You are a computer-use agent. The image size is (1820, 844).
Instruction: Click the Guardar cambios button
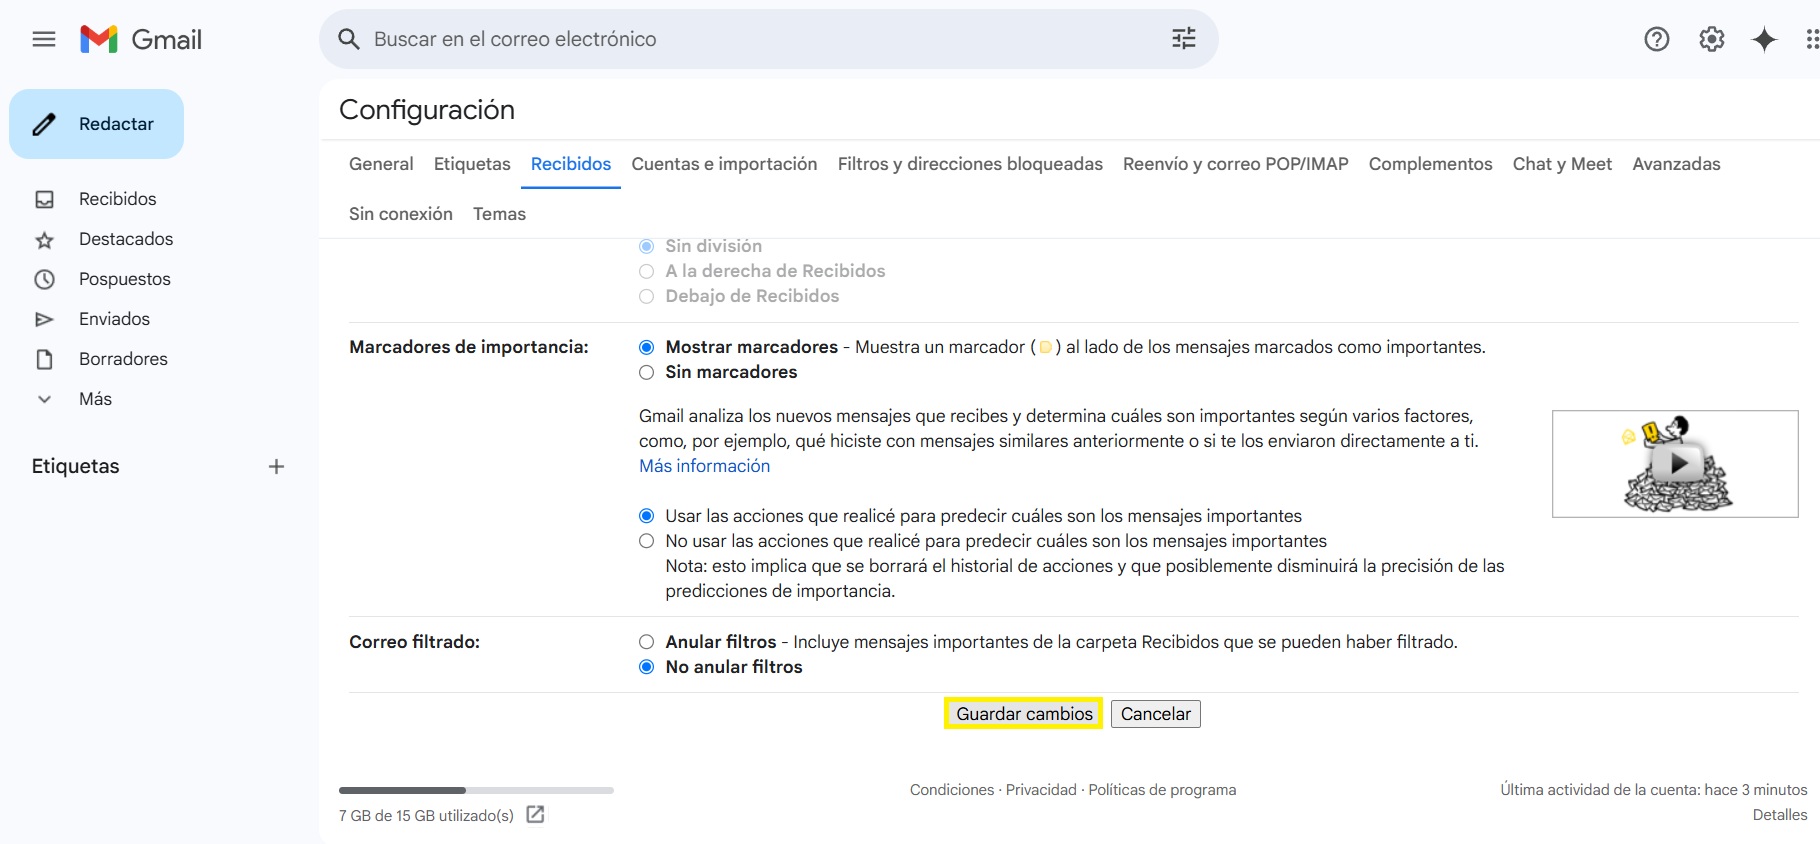coord(1023,714)
